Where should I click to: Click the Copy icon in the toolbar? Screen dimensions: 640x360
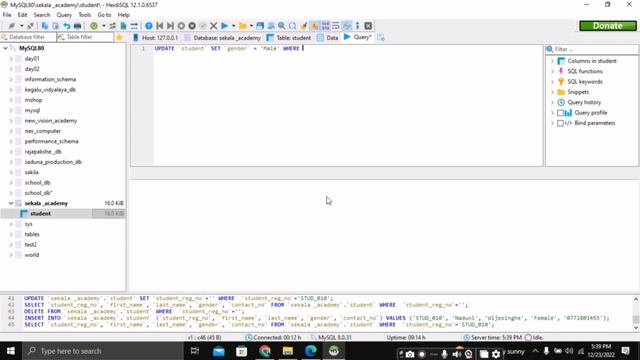click(45, 26)
